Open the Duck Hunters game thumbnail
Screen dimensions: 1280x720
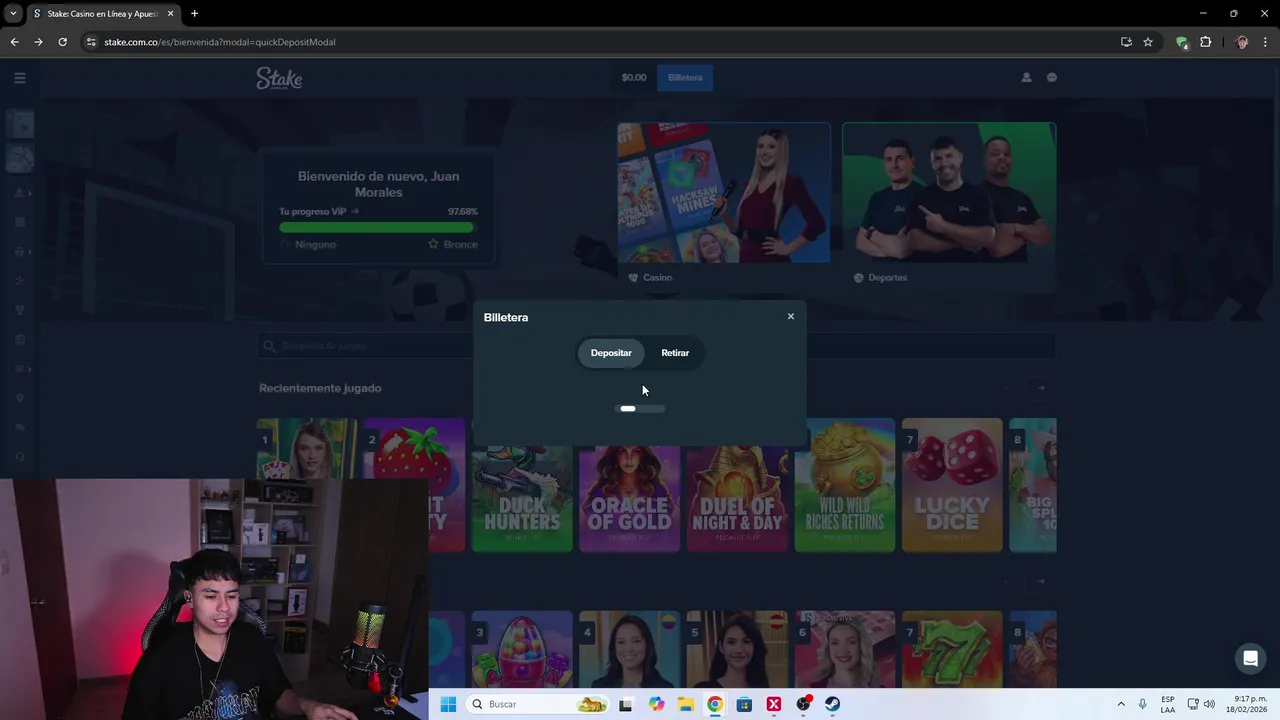[x=522, y=485]
